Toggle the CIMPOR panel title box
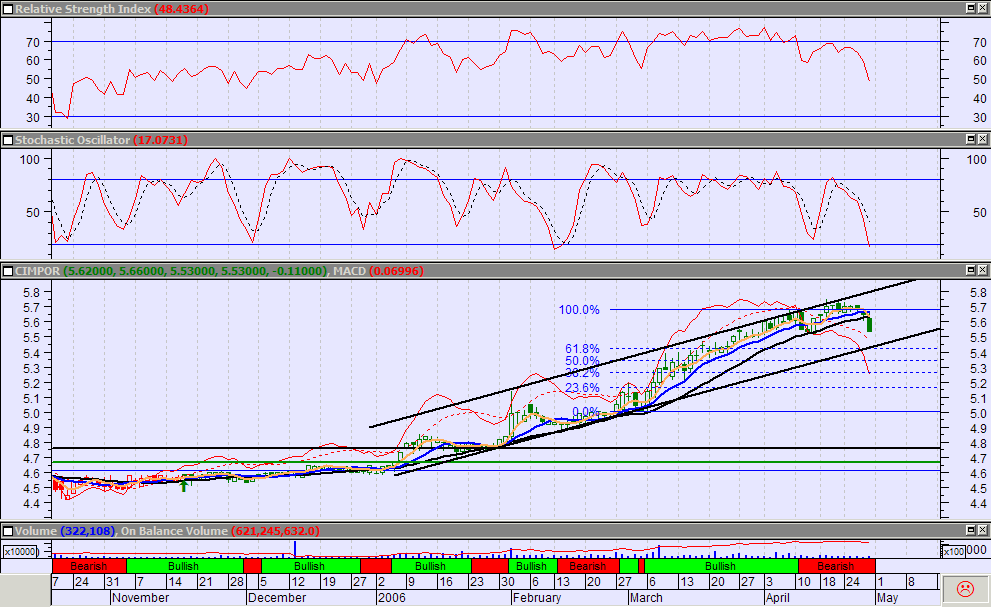Image resolution: width=991 pixels, height=607 pixels. (8, 271)
